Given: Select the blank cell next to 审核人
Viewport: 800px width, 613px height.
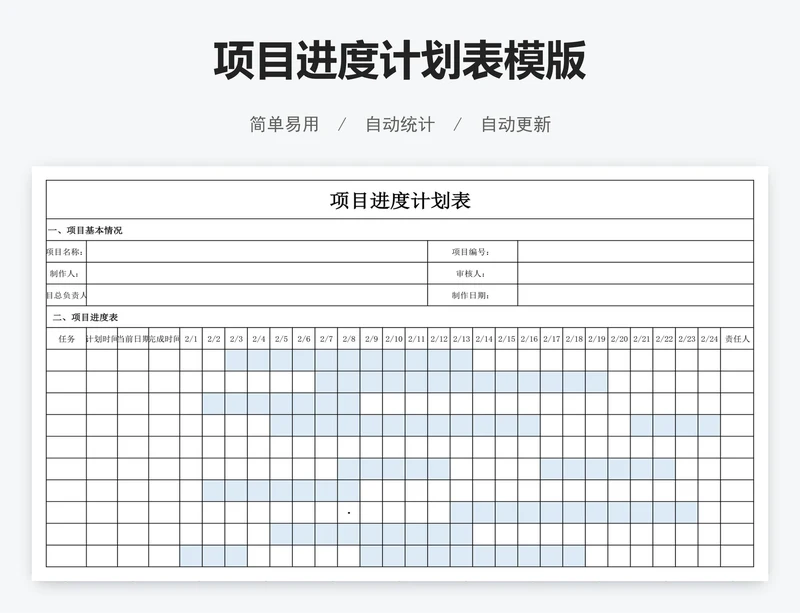Looking at the screenshot, I should click(x=634, y=273).
